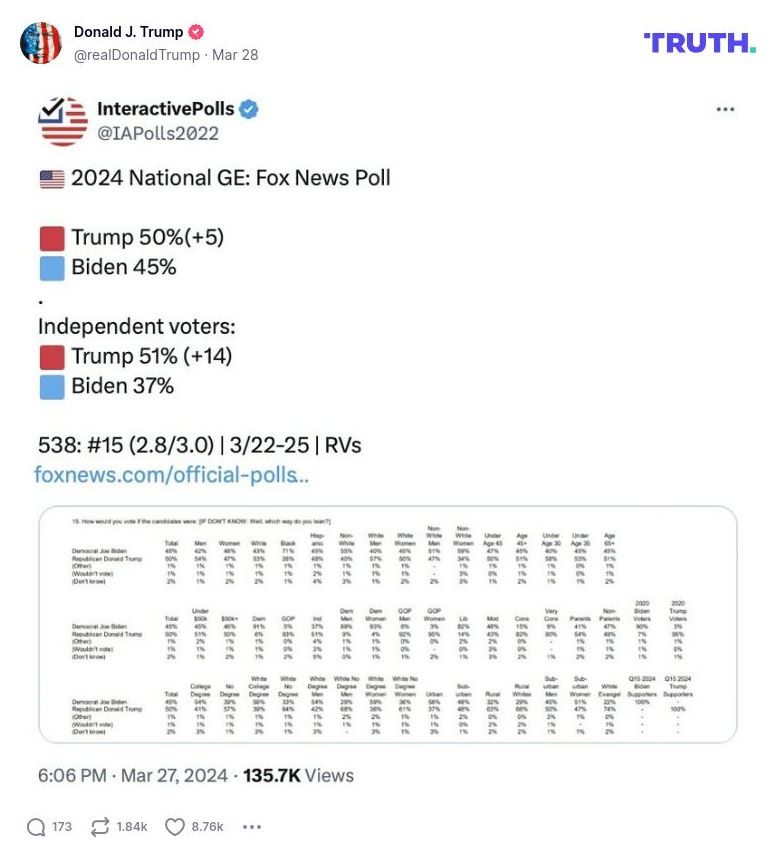777x857 pixels.
Task: Open the bottom ellipsis options menu
Action: 252,828
